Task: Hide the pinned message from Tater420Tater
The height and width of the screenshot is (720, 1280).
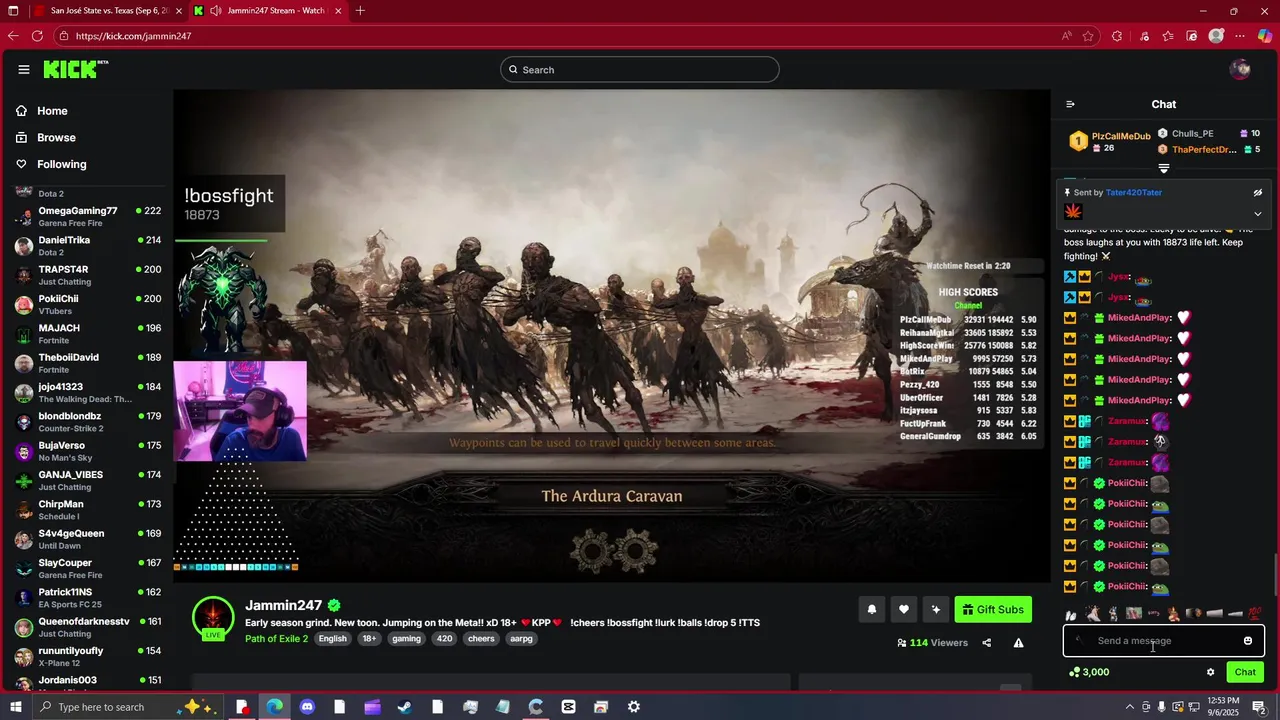Action: [x=1258, y=192]
